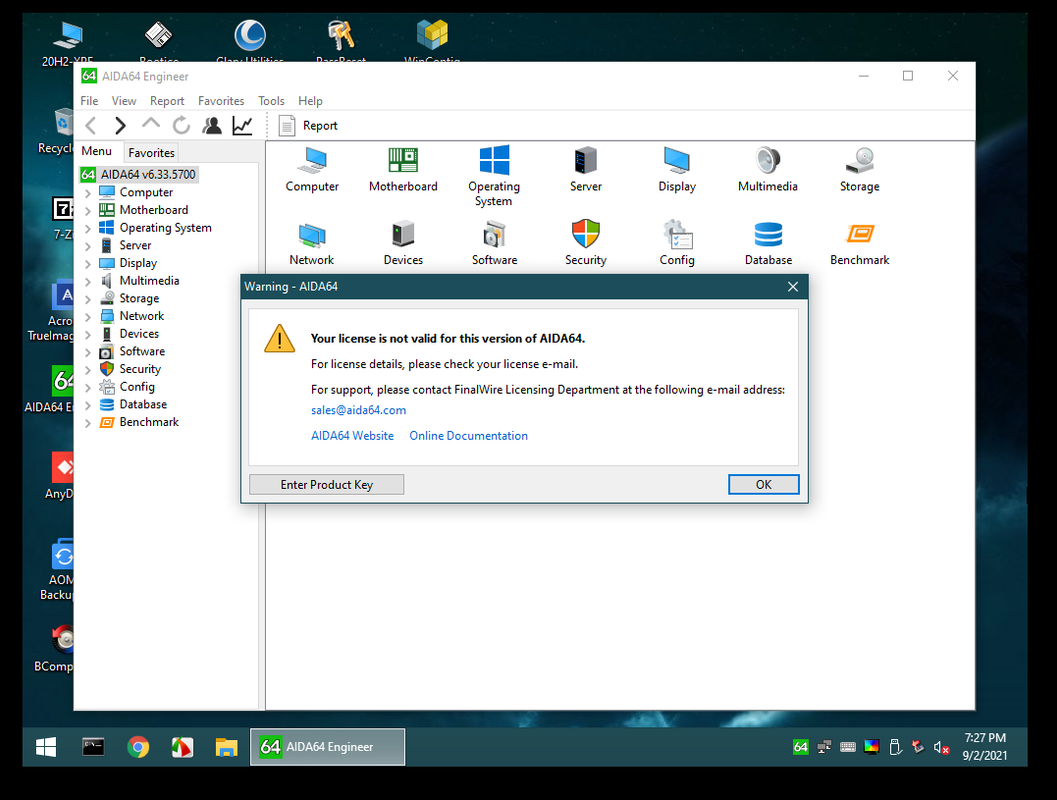Open the Display category icon in main pane

tap(677, 169)
